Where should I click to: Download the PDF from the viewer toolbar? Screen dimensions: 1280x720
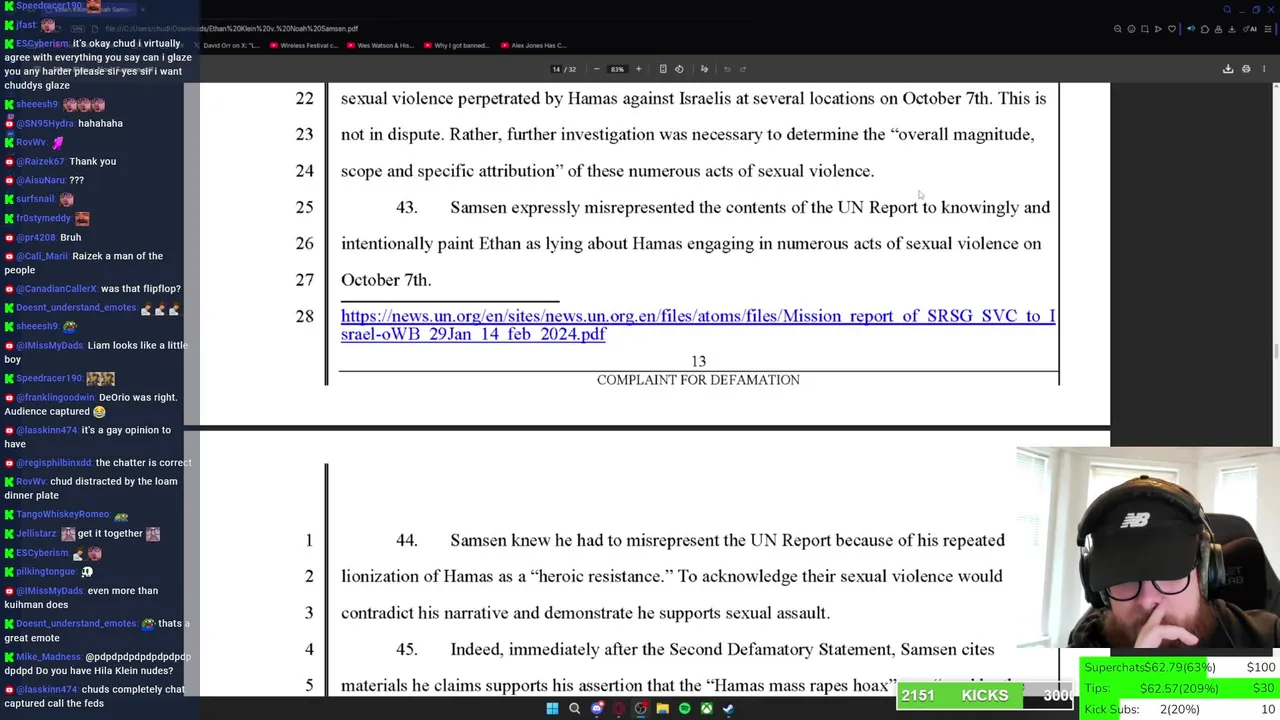pos(1228,69)
